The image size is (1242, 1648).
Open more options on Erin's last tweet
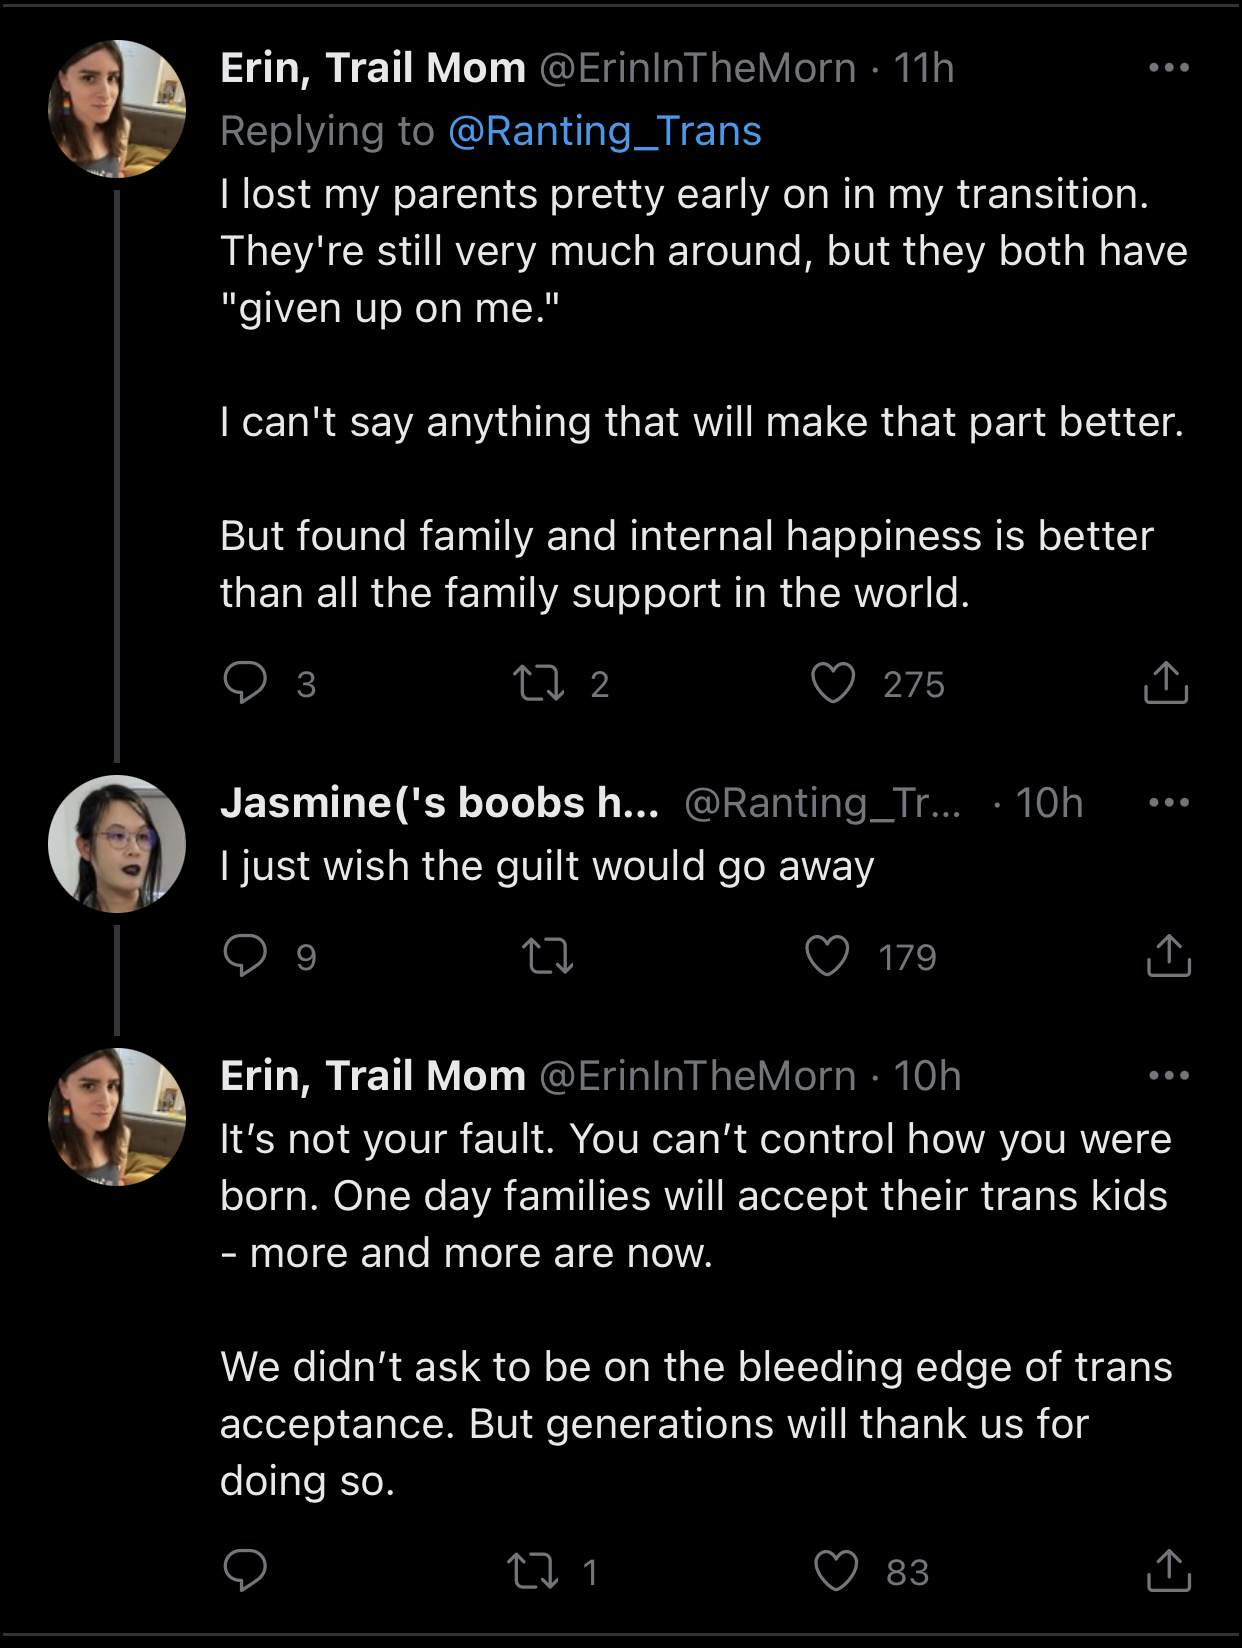coord(1168,1076)
